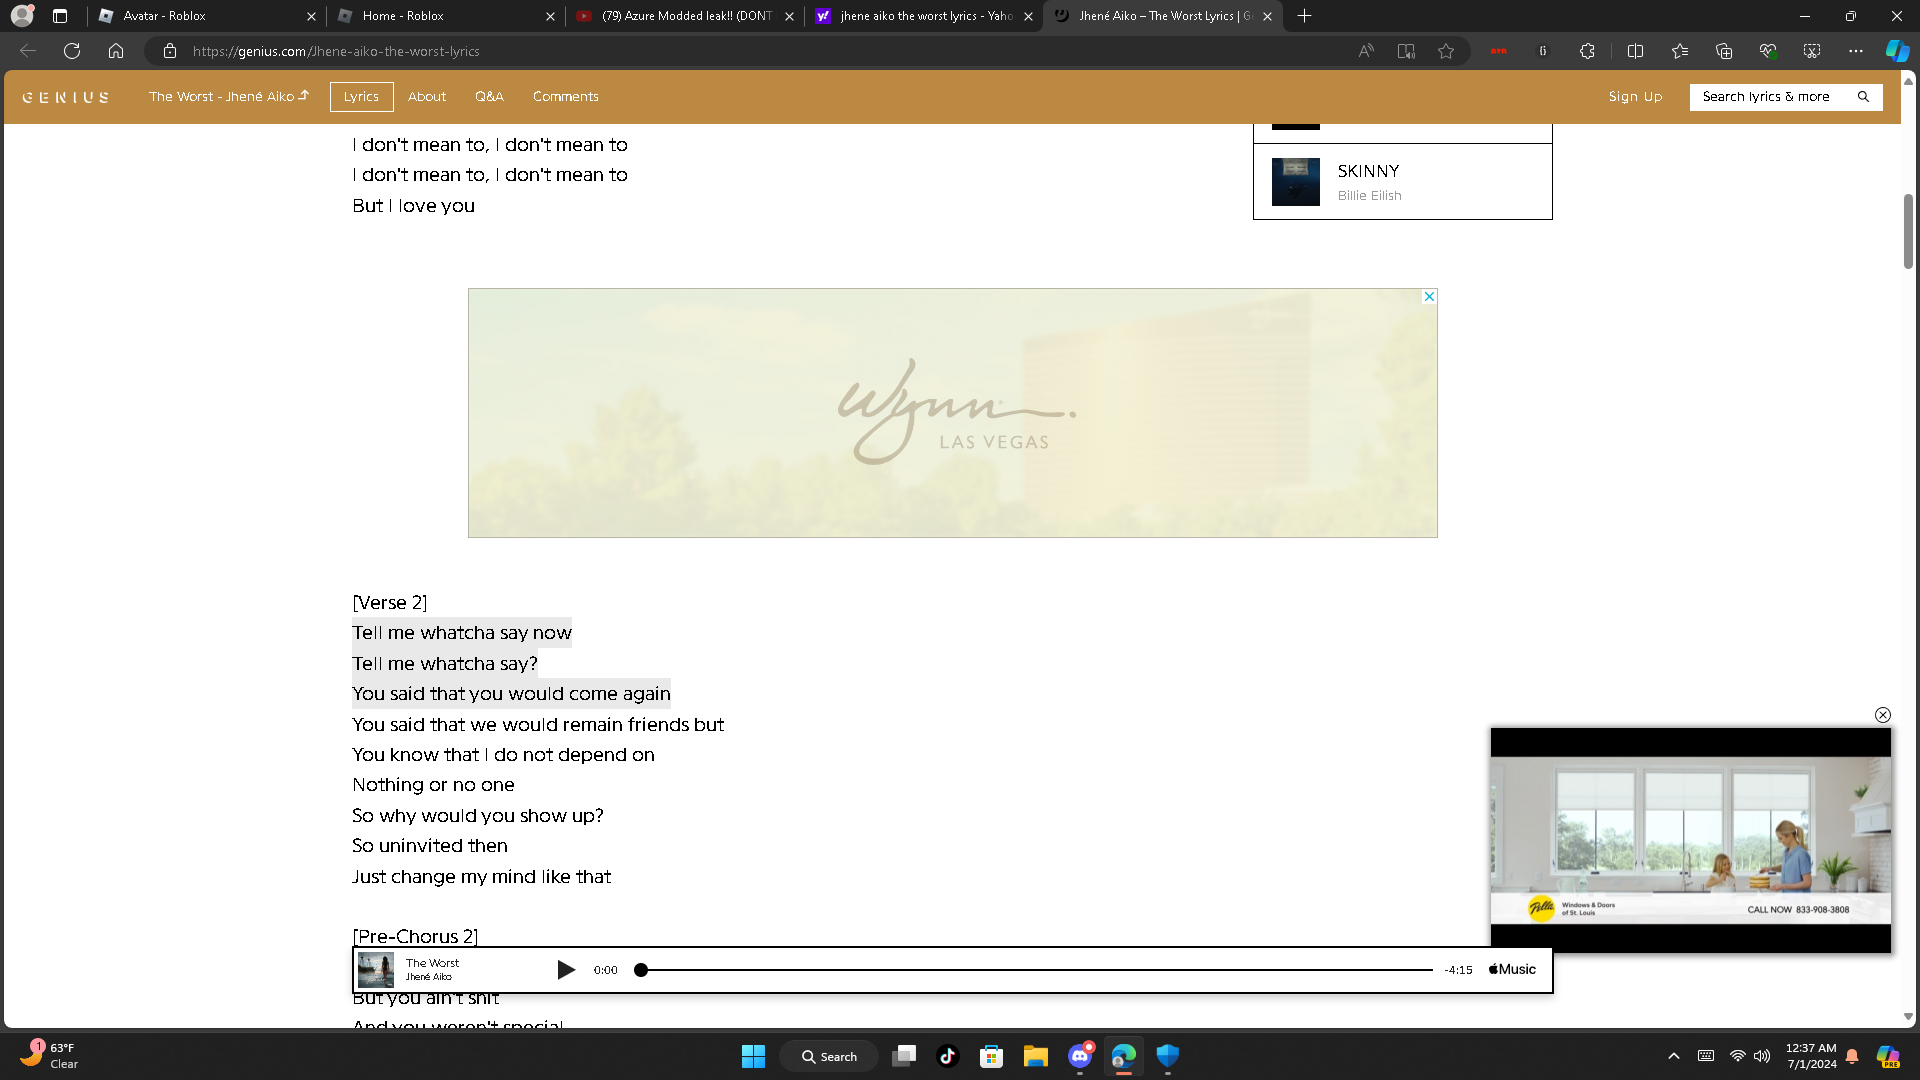The image size is (1920, 1080).
Task: Open the Copilot sidebar icon
Action: pyautogui.click(x=1897, y=51)
